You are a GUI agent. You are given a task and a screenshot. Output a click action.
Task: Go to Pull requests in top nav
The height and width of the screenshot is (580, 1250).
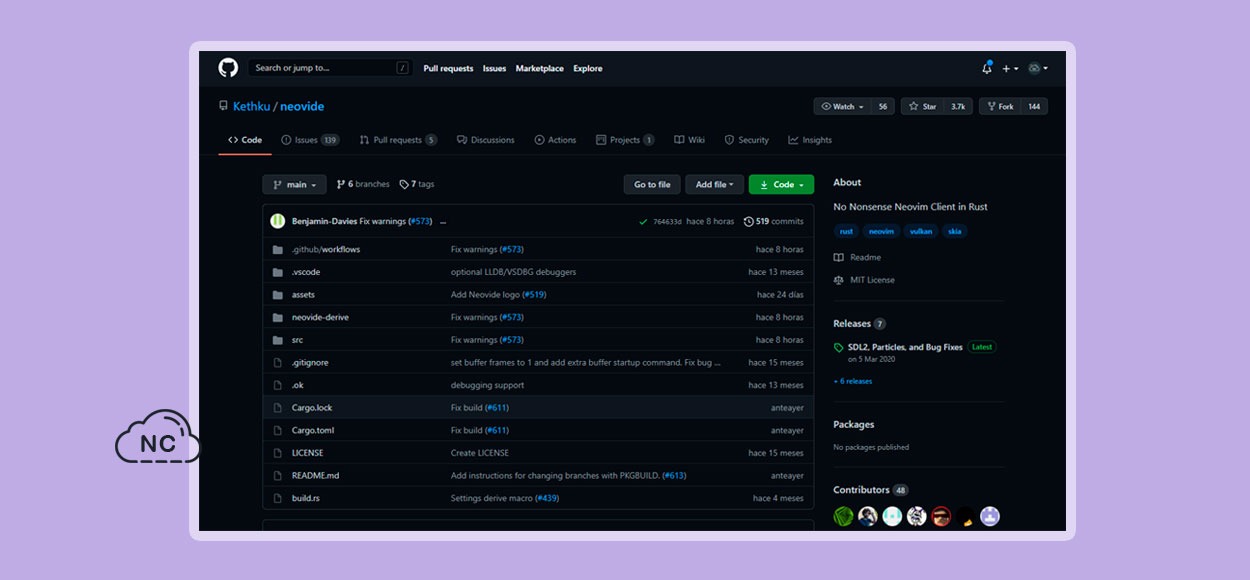tap(448, 68)
